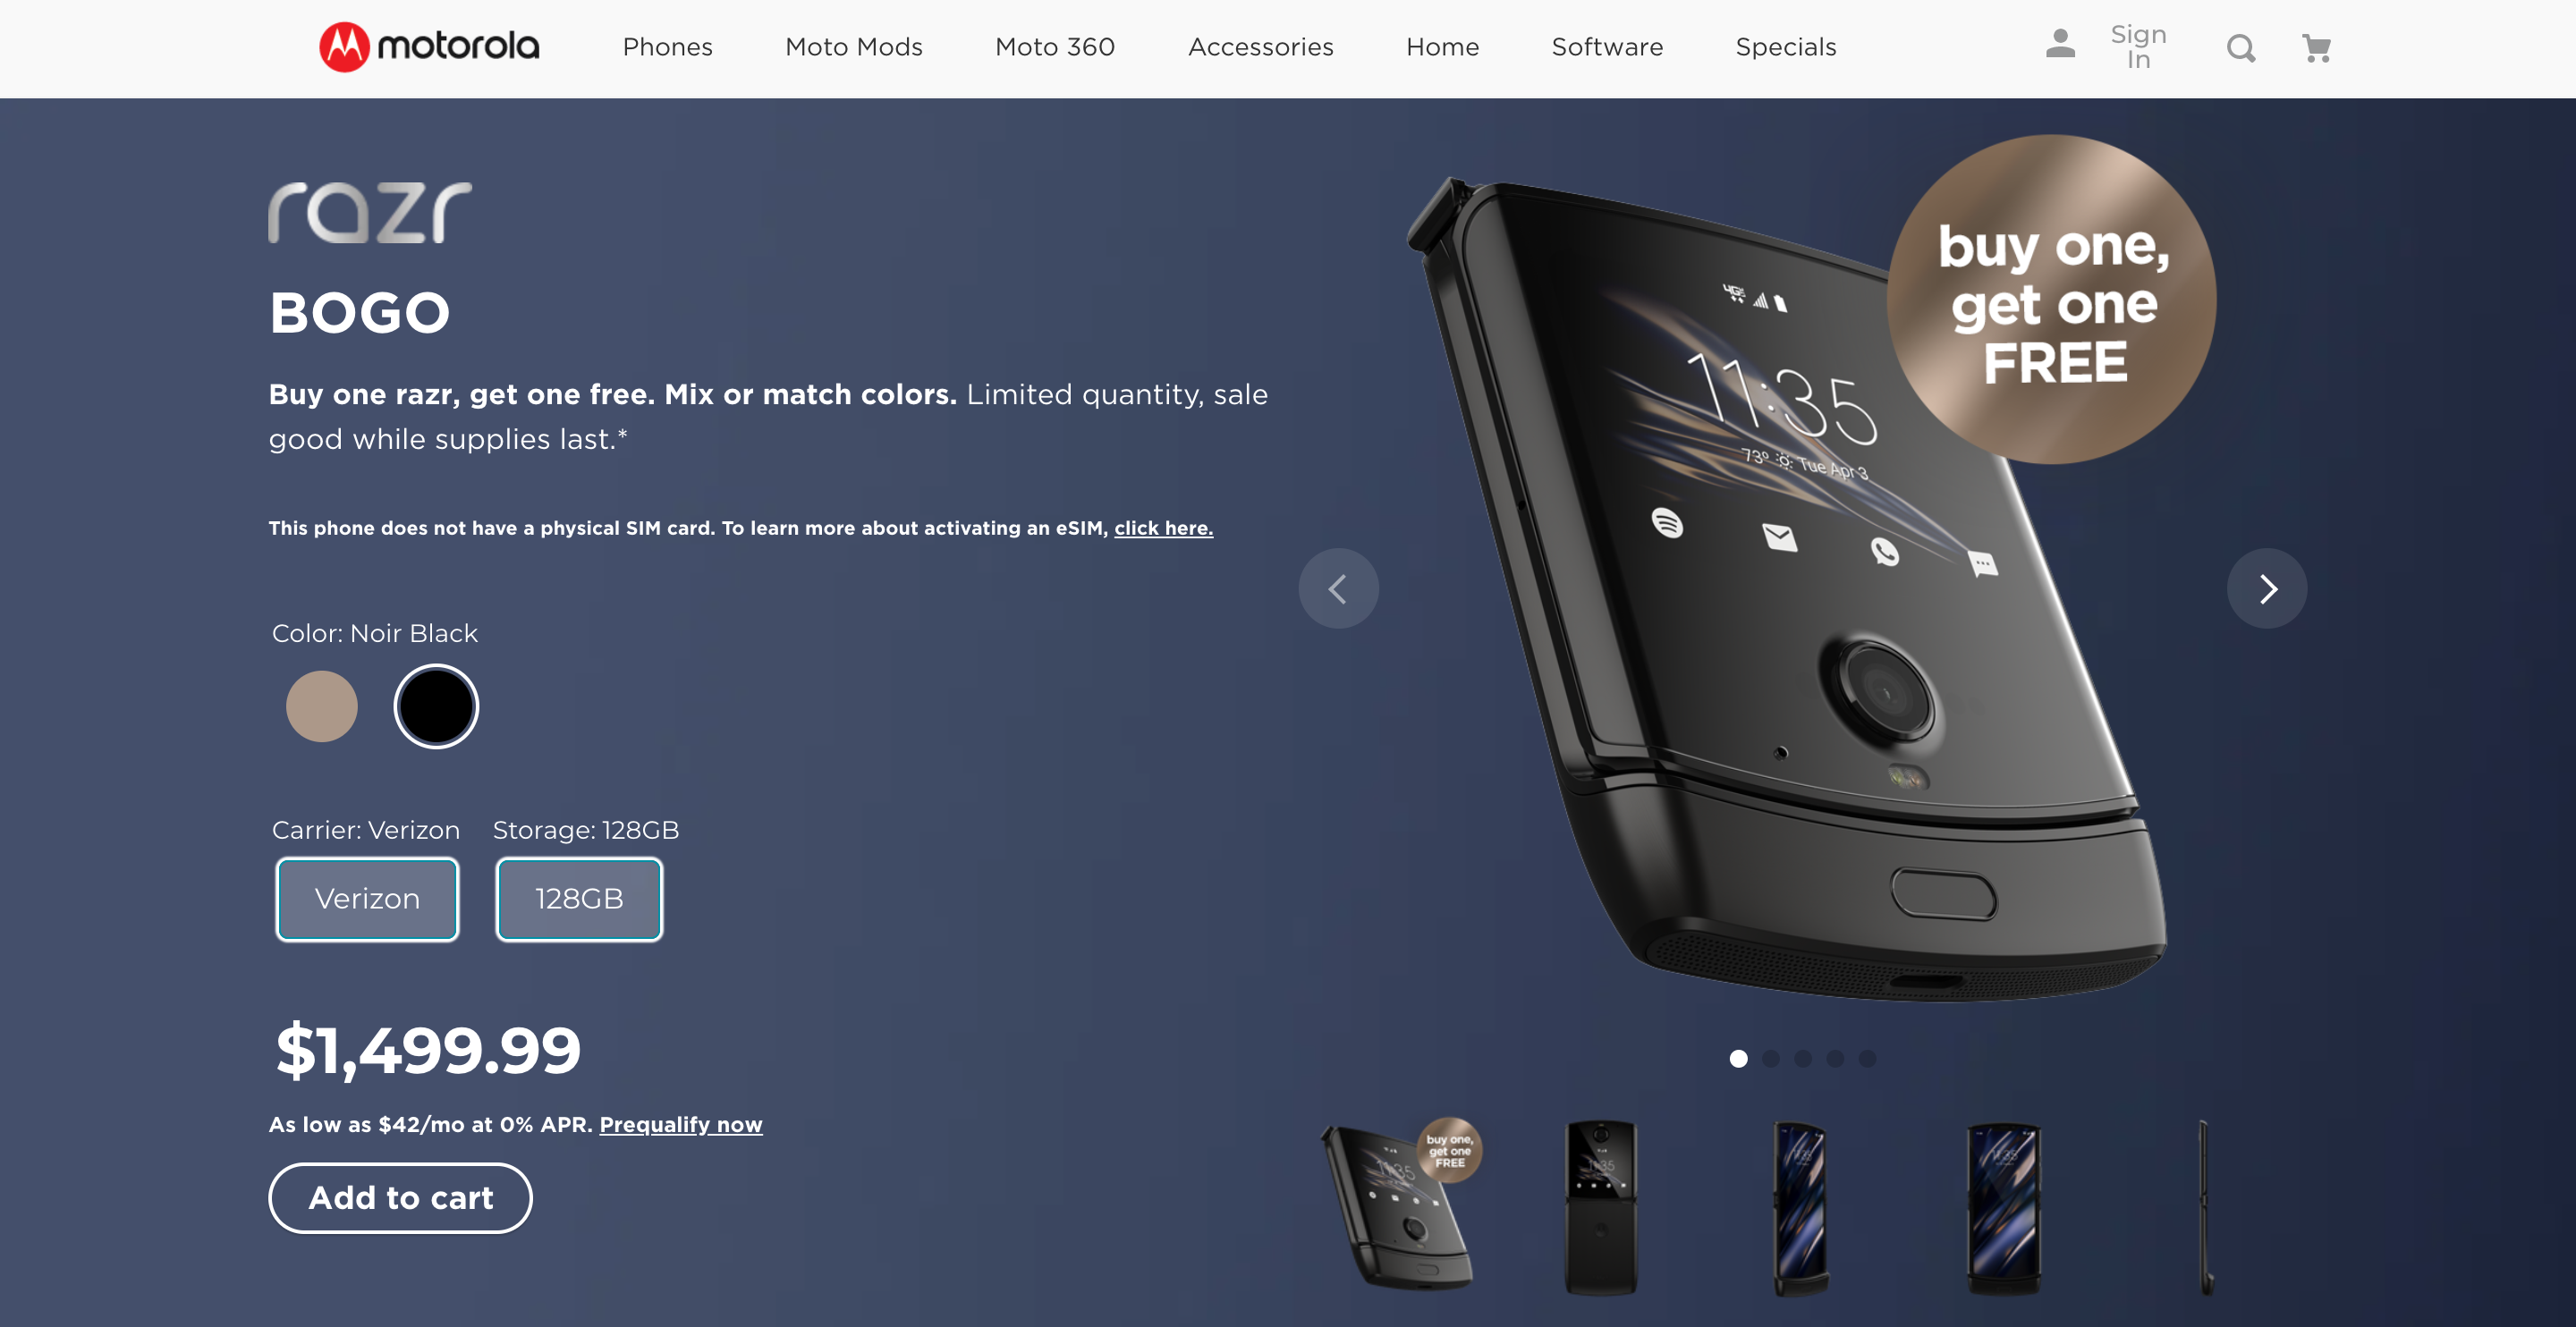Open the Specials menu item

pos(1785,46)
